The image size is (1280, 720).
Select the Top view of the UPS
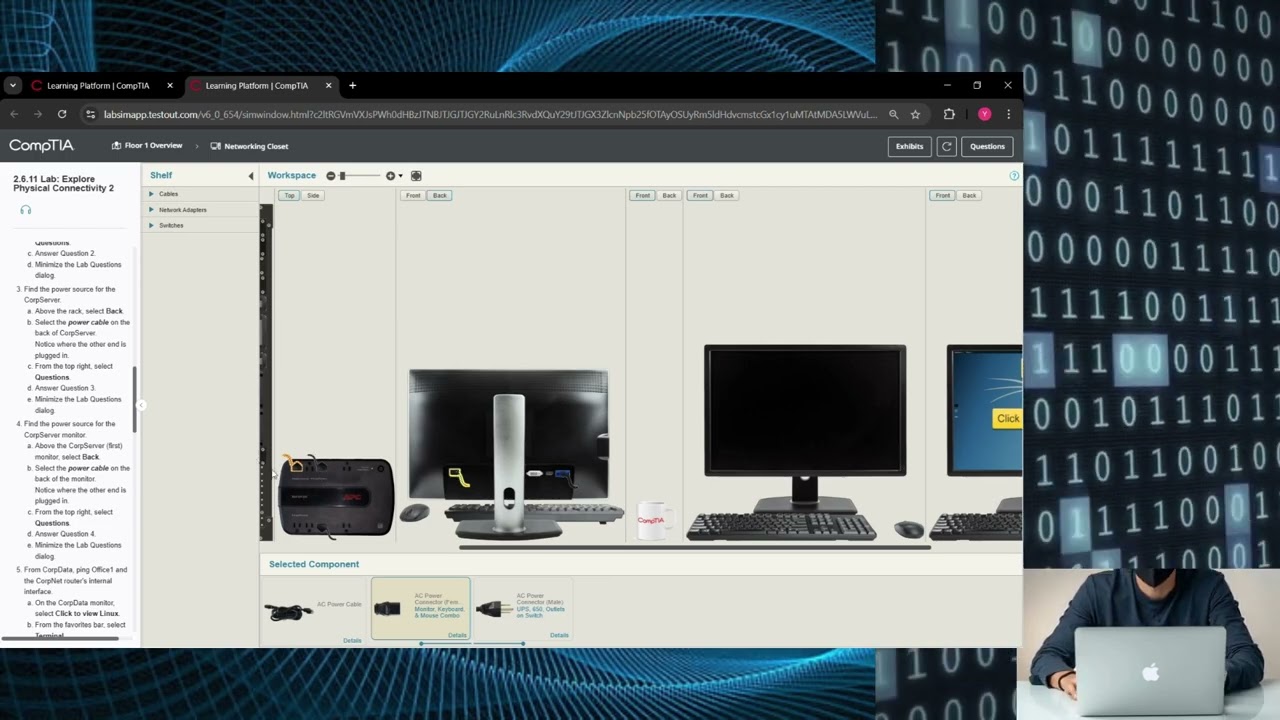289,195
